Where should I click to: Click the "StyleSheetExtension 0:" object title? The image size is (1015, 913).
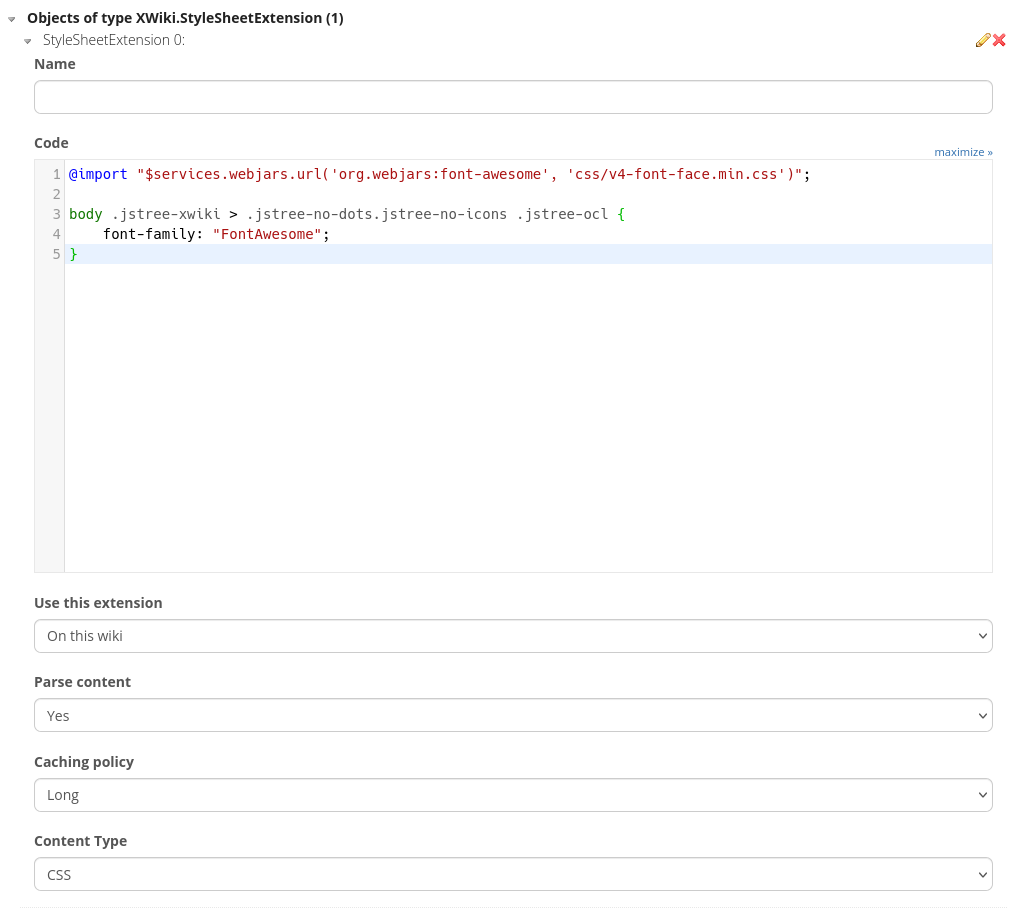[113, 40]
